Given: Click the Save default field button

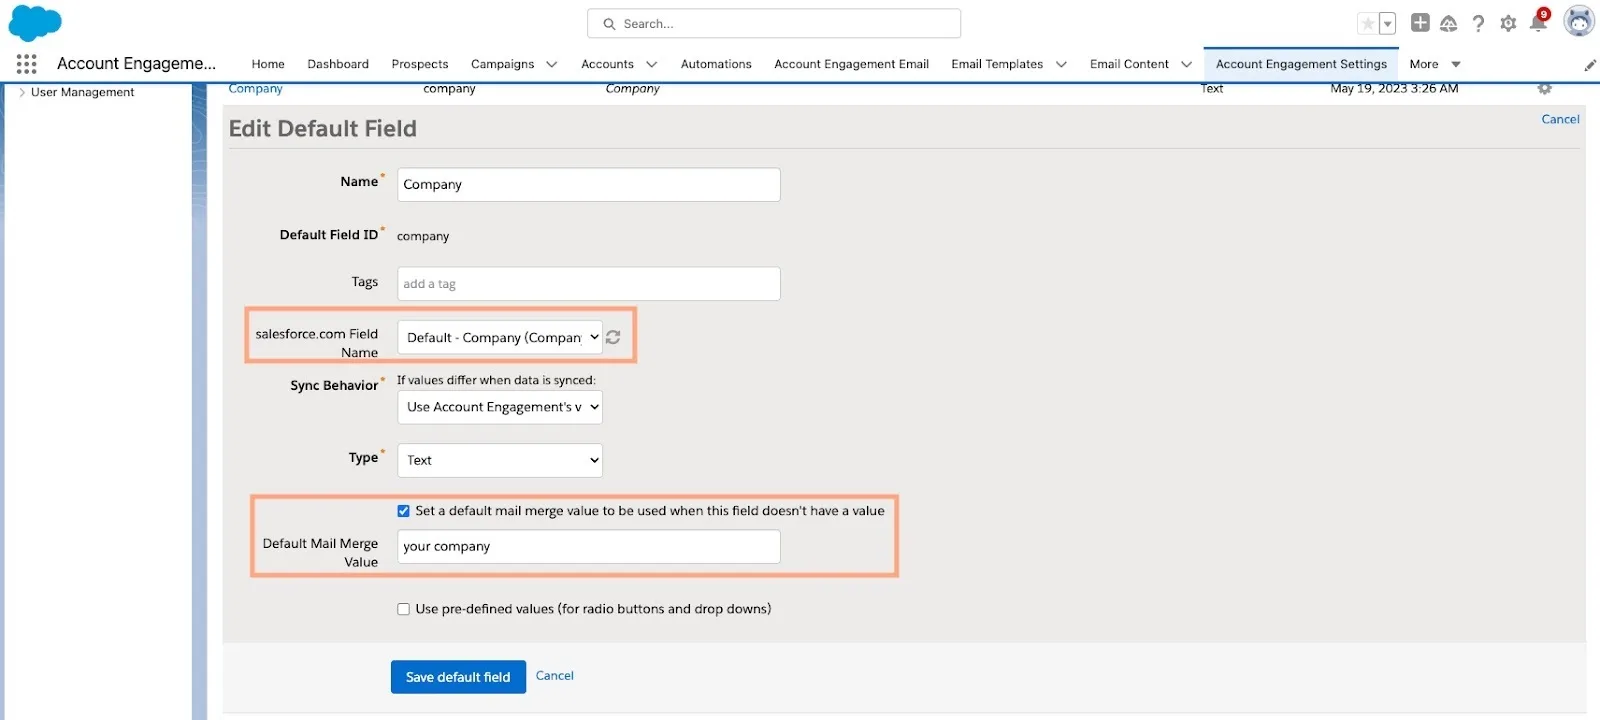Looking at the screenshot, I should click(458, 677).
